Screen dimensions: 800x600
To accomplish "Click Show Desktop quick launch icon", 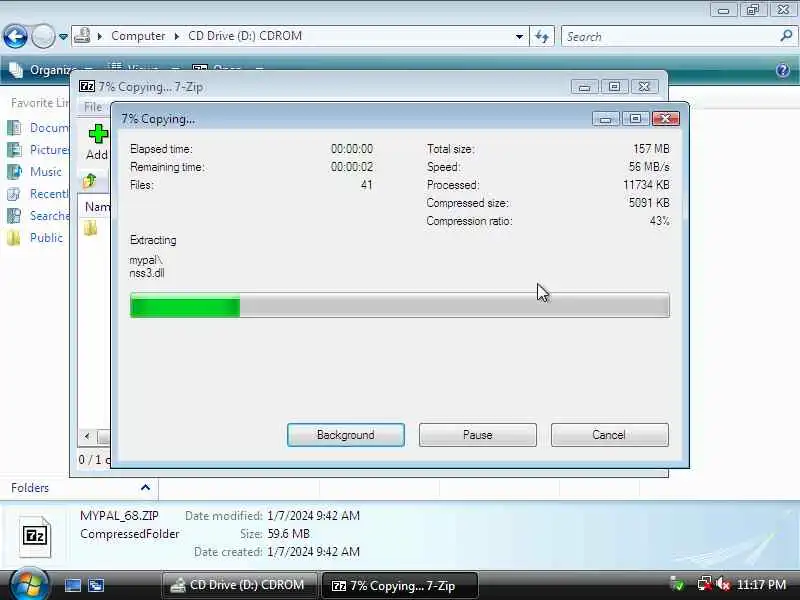I will [73, 585].
